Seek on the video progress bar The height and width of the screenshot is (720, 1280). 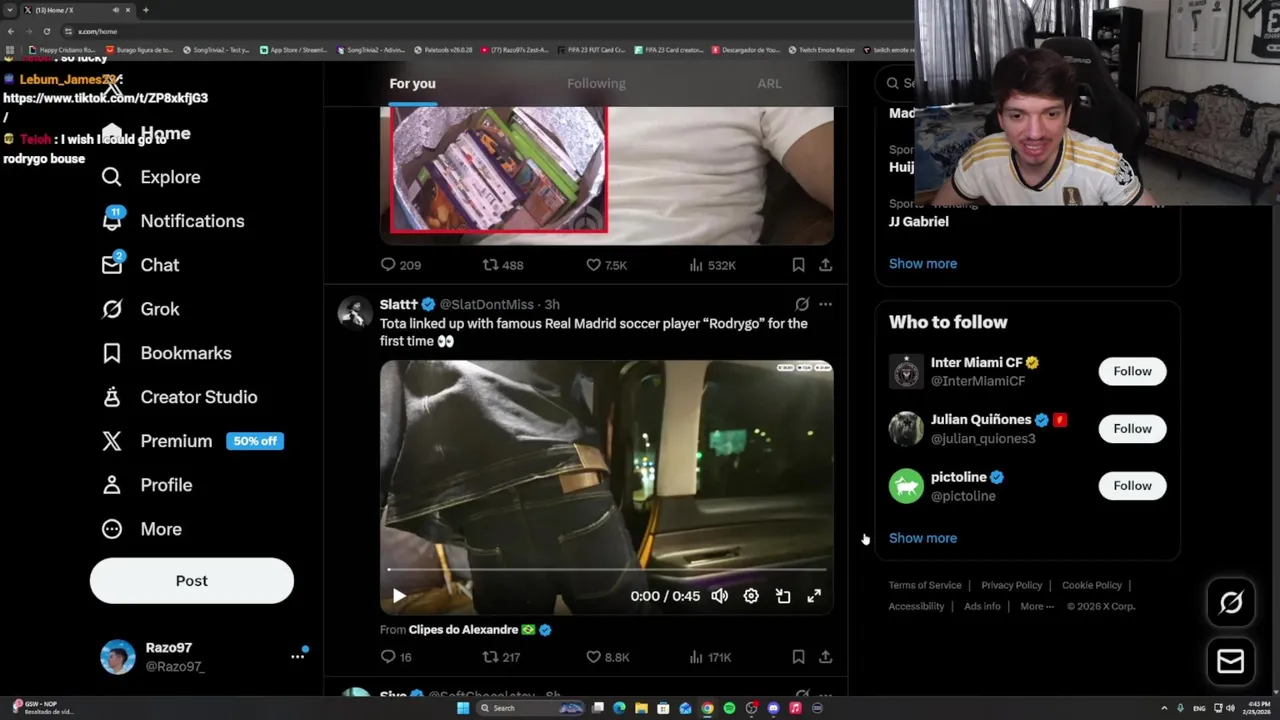tap(607, 569)
